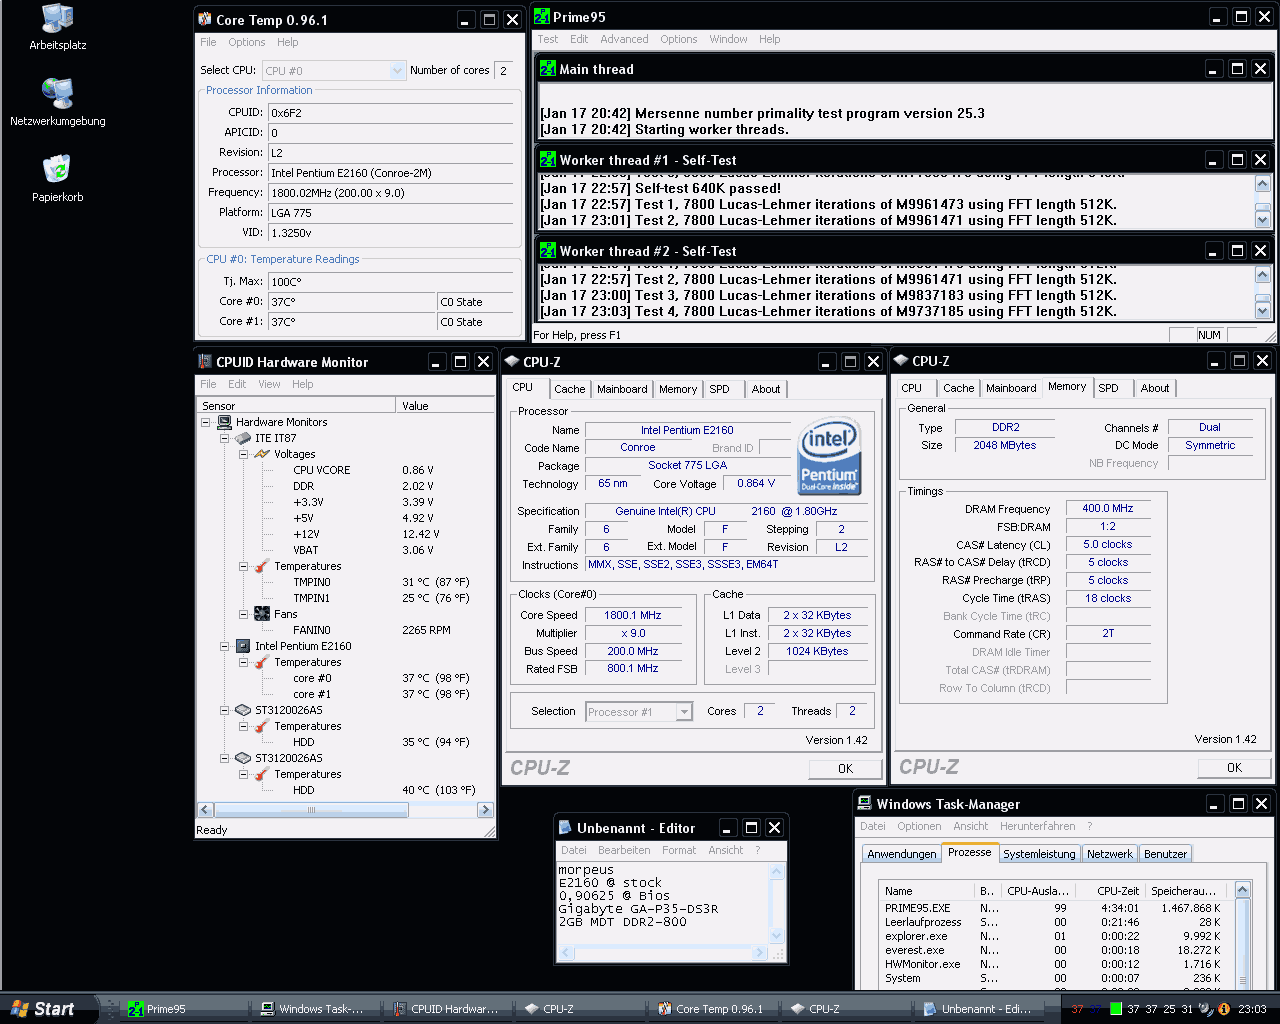Open the View menu in Hardware Monitor
The width and height of the screenshot is (1280, 1024).
(269, 384)
